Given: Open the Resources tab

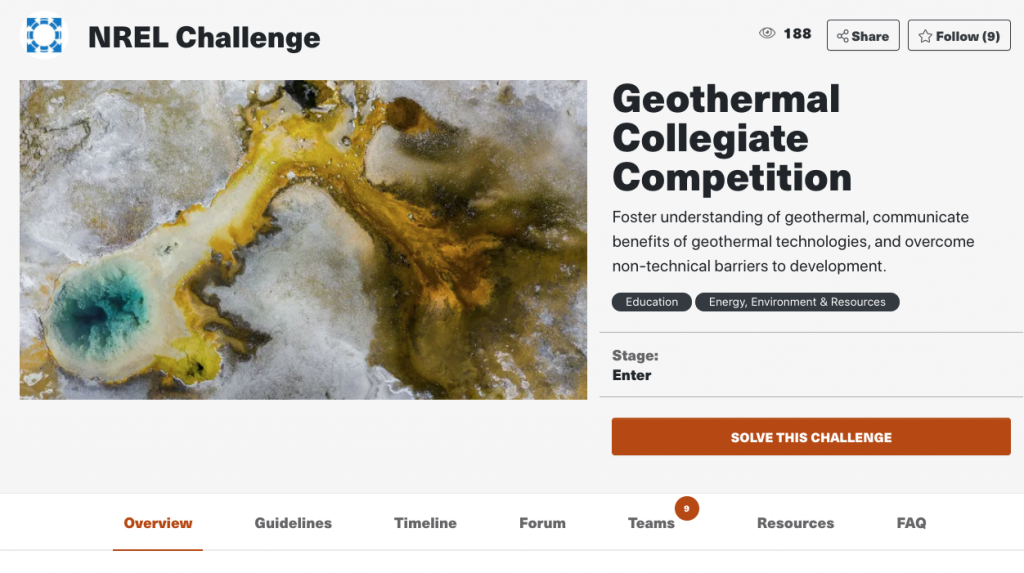Looking at the screenshot, I should tap(795, 523).
